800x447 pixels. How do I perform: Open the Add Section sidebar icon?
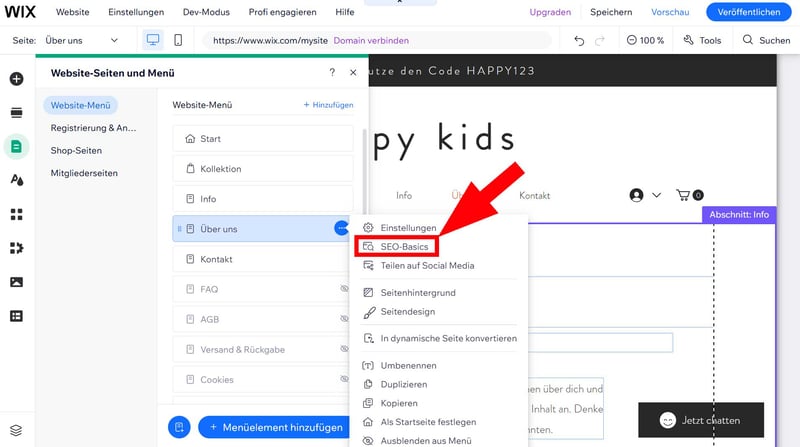(16, 112)
